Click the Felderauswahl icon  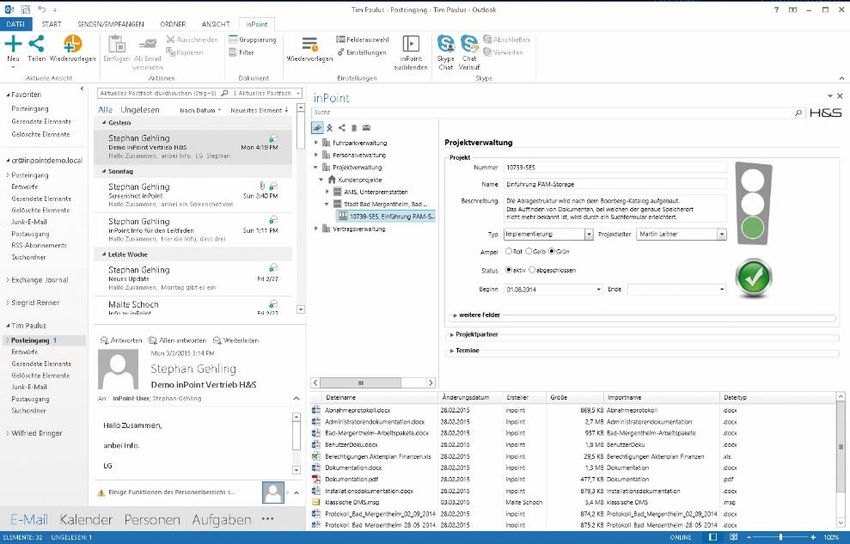[340, 40]
